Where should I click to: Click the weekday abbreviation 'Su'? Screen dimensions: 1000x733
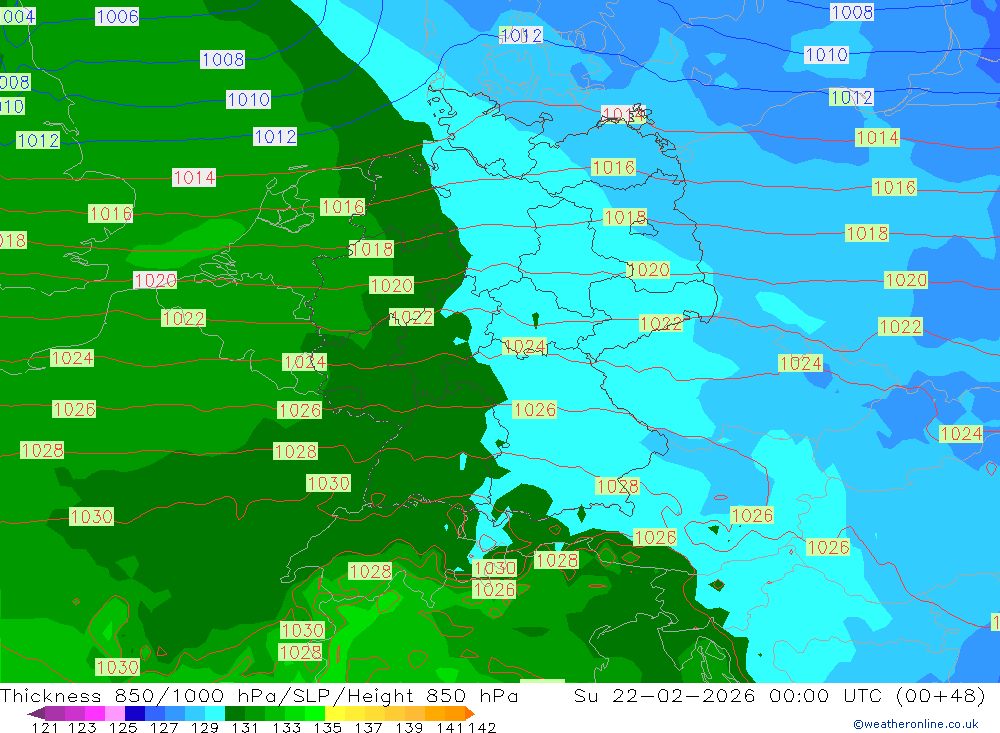pos(586,695)
